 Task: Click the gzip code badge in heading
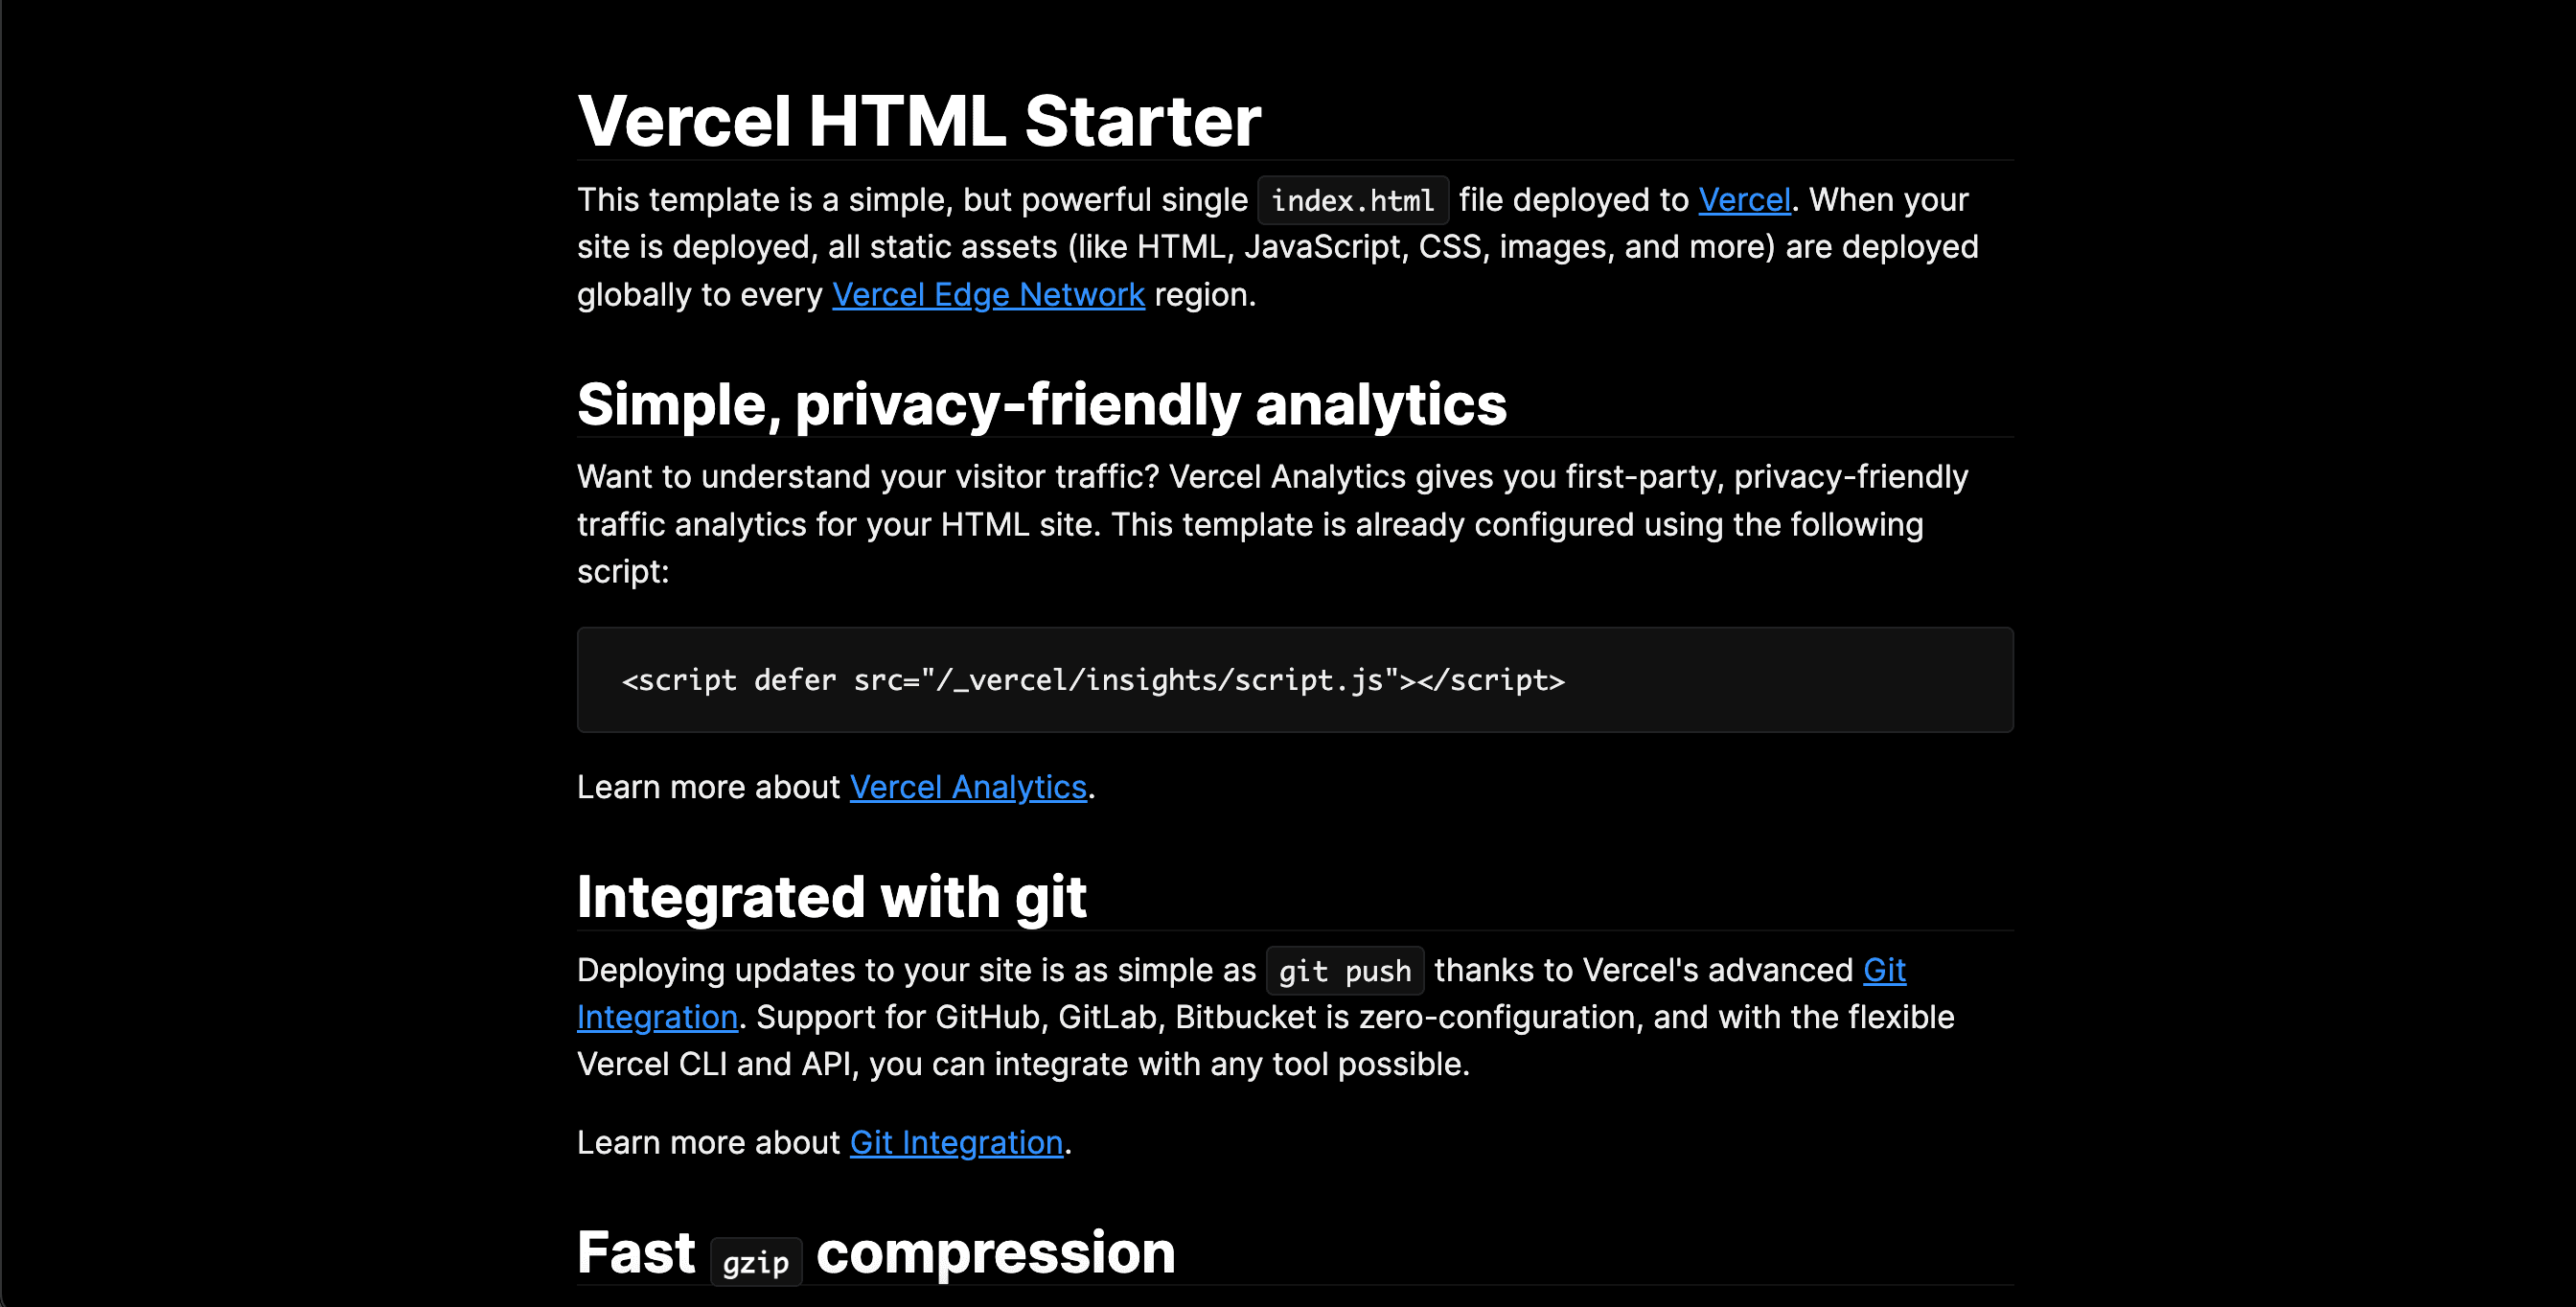(755, 1263)
